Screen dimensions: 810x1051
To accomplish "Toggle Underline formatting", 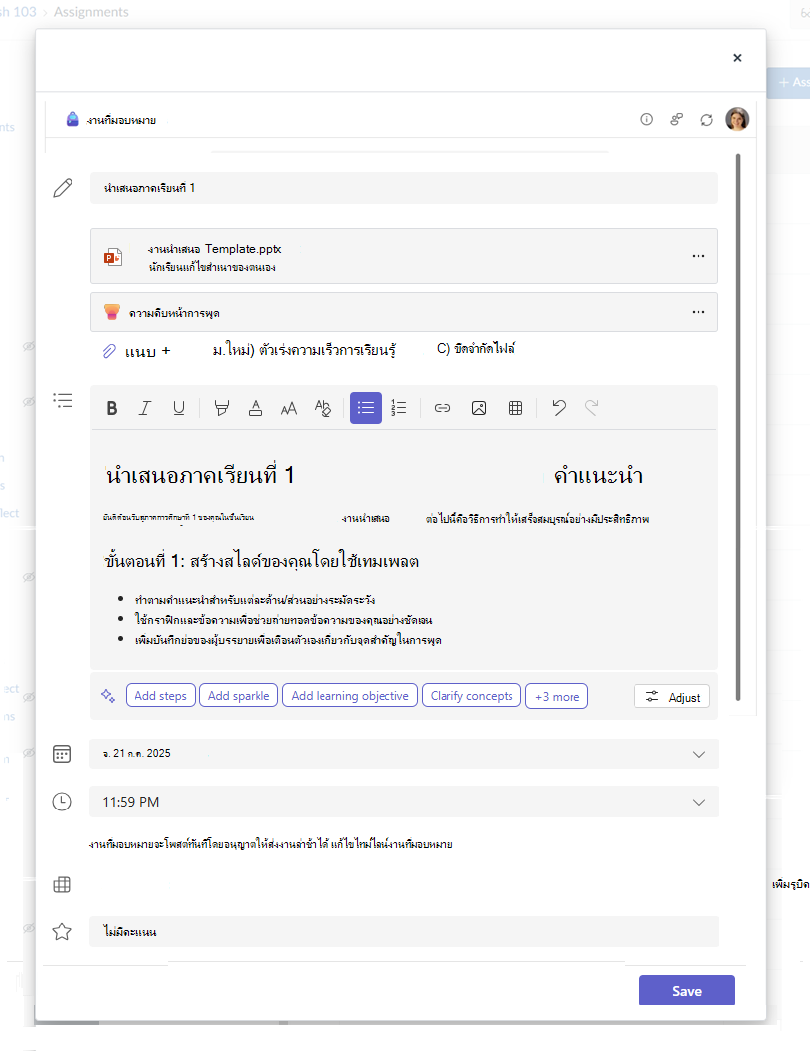I will pos(178,408).
